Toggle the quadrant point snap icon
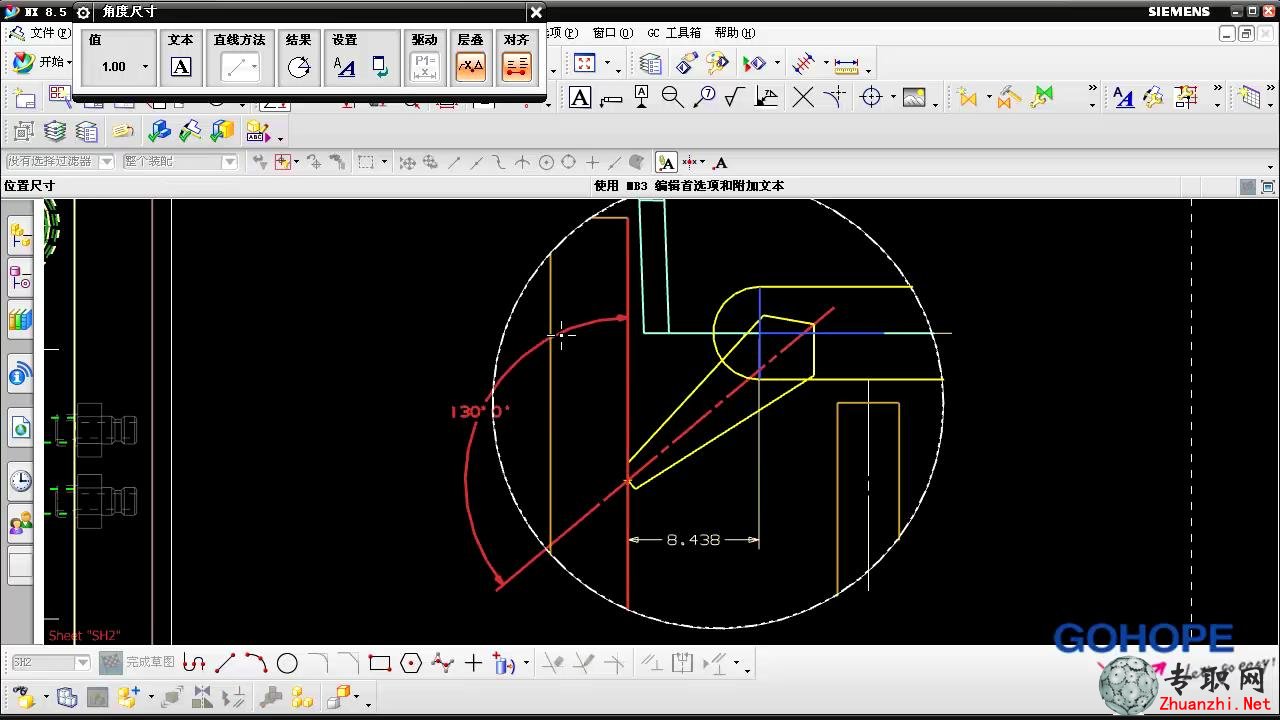 click(569, 162)
